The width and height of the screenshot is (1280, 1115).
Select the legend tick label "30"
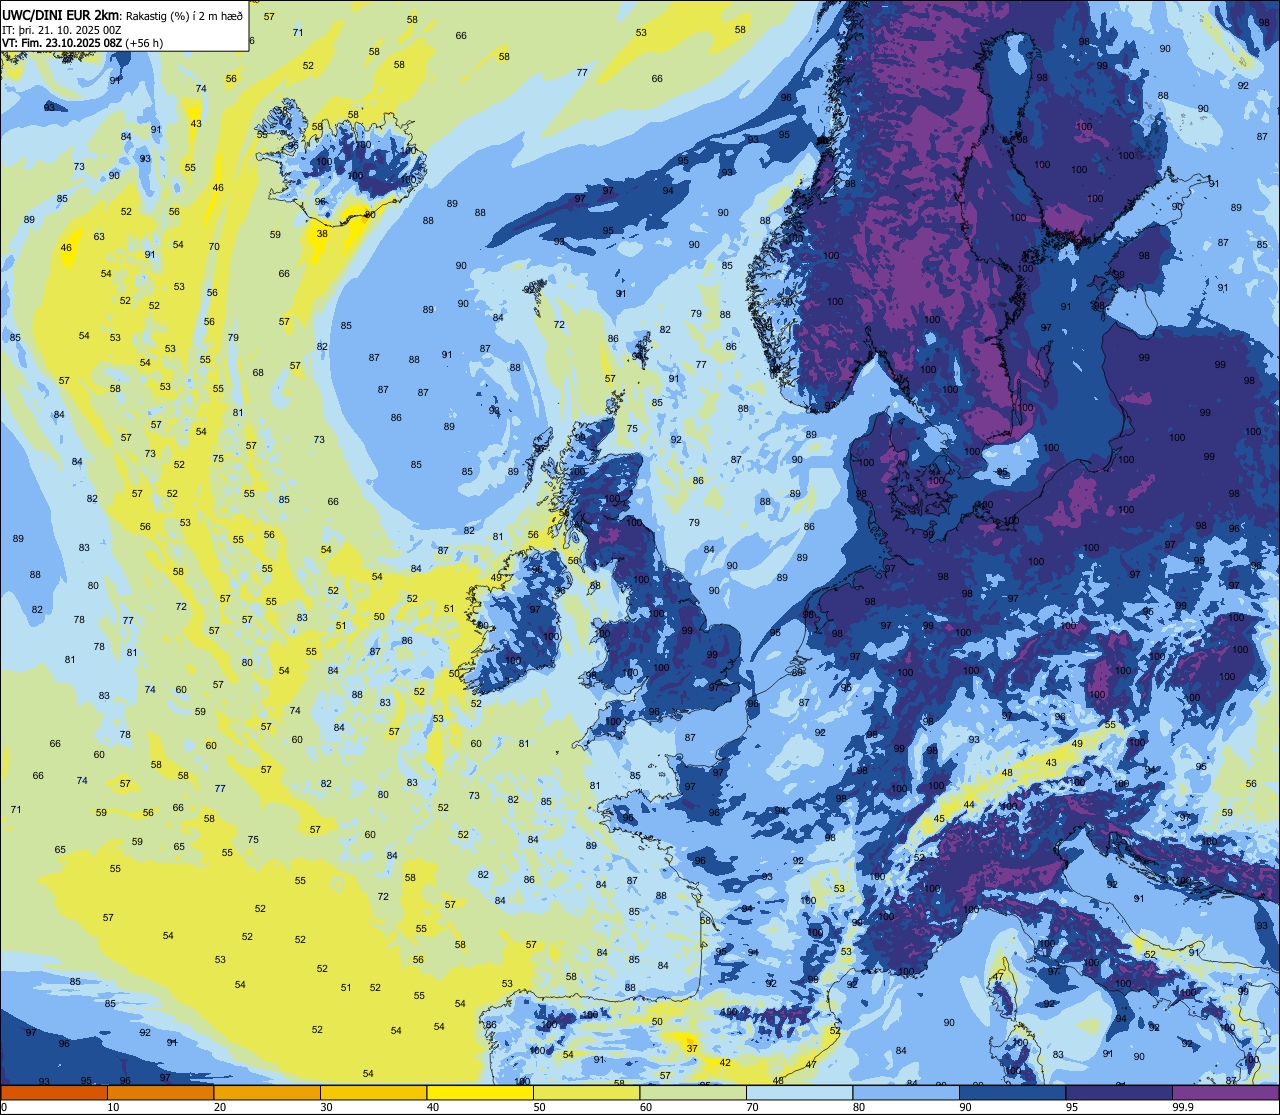326,1107
